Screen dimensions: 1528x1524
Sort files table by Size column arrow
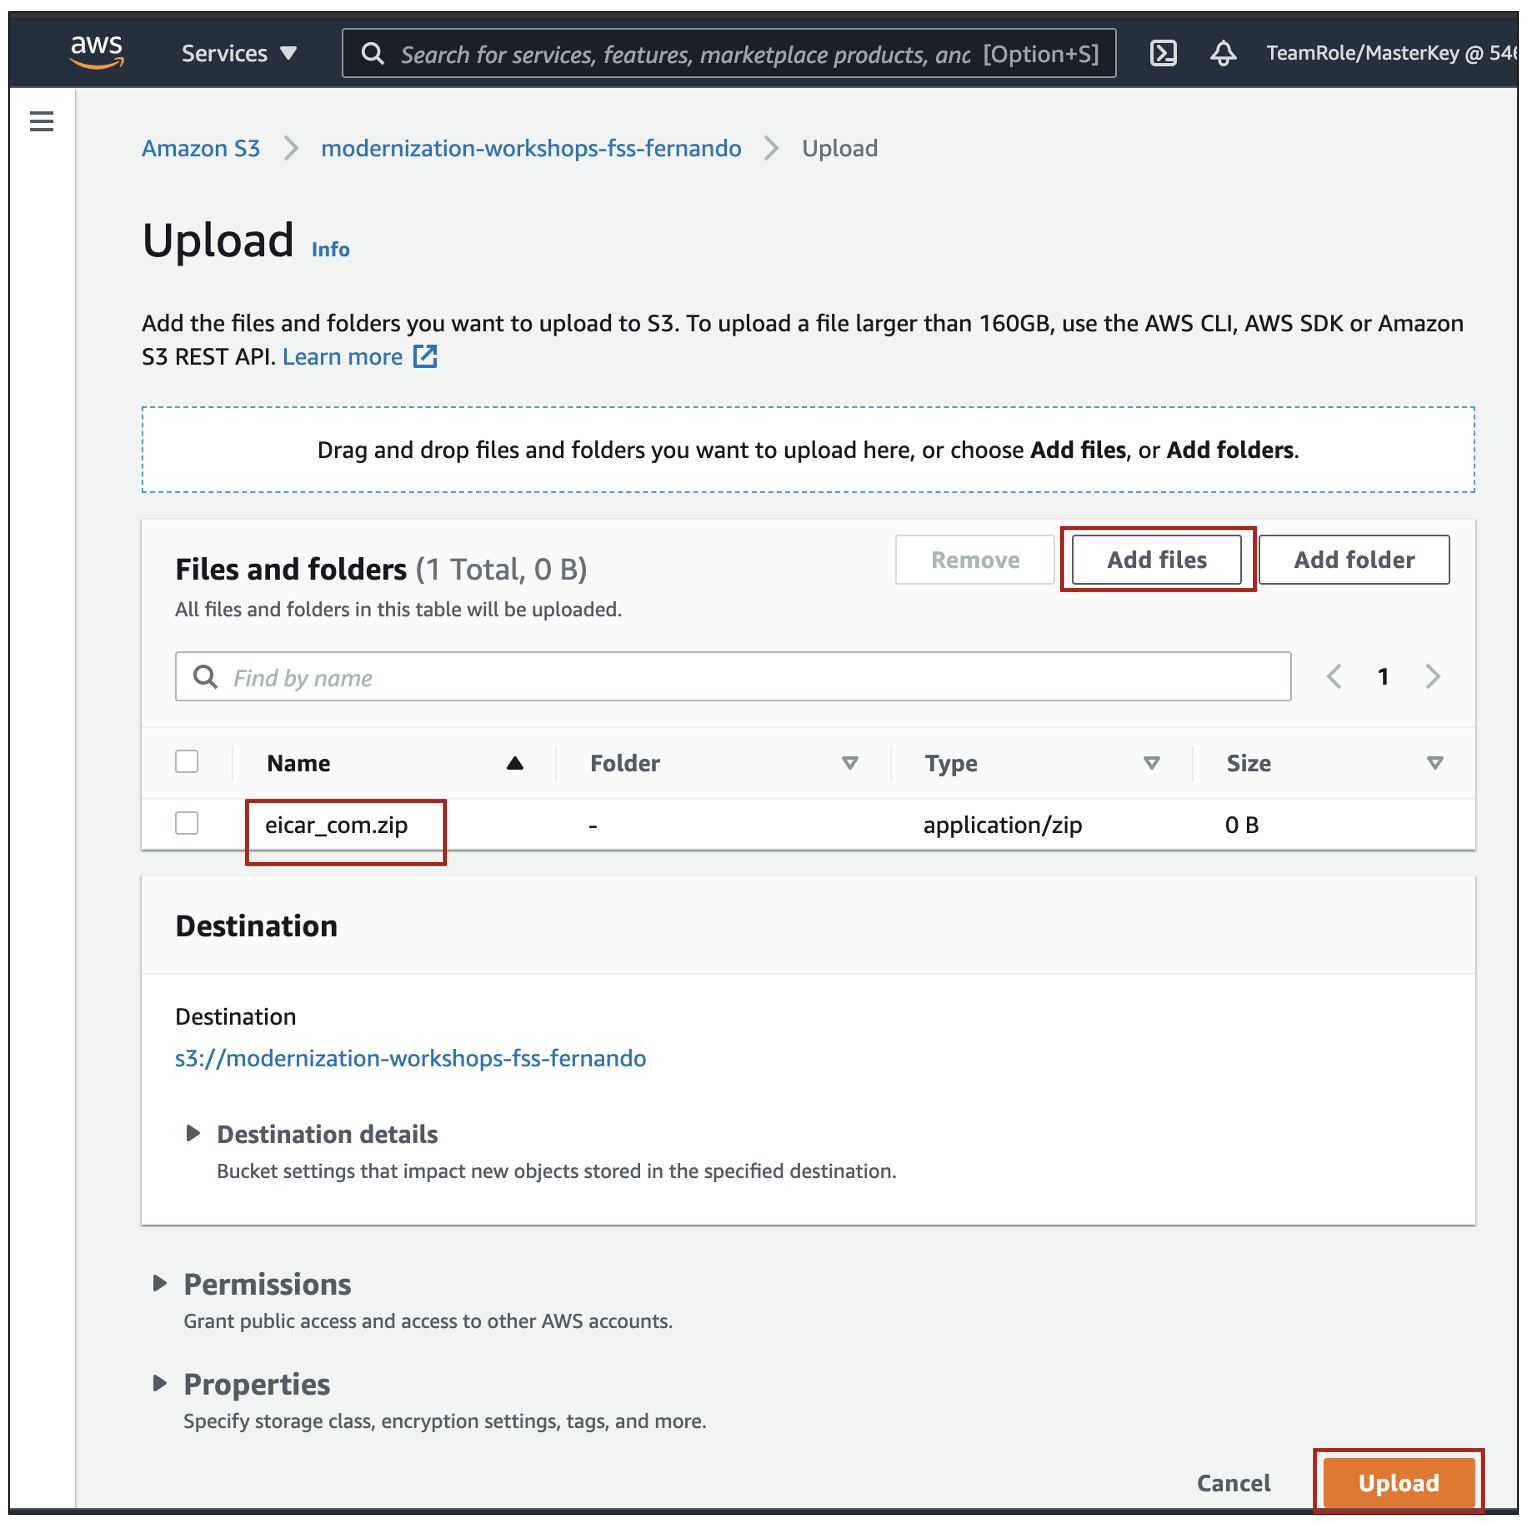(x=1435, y=763)
